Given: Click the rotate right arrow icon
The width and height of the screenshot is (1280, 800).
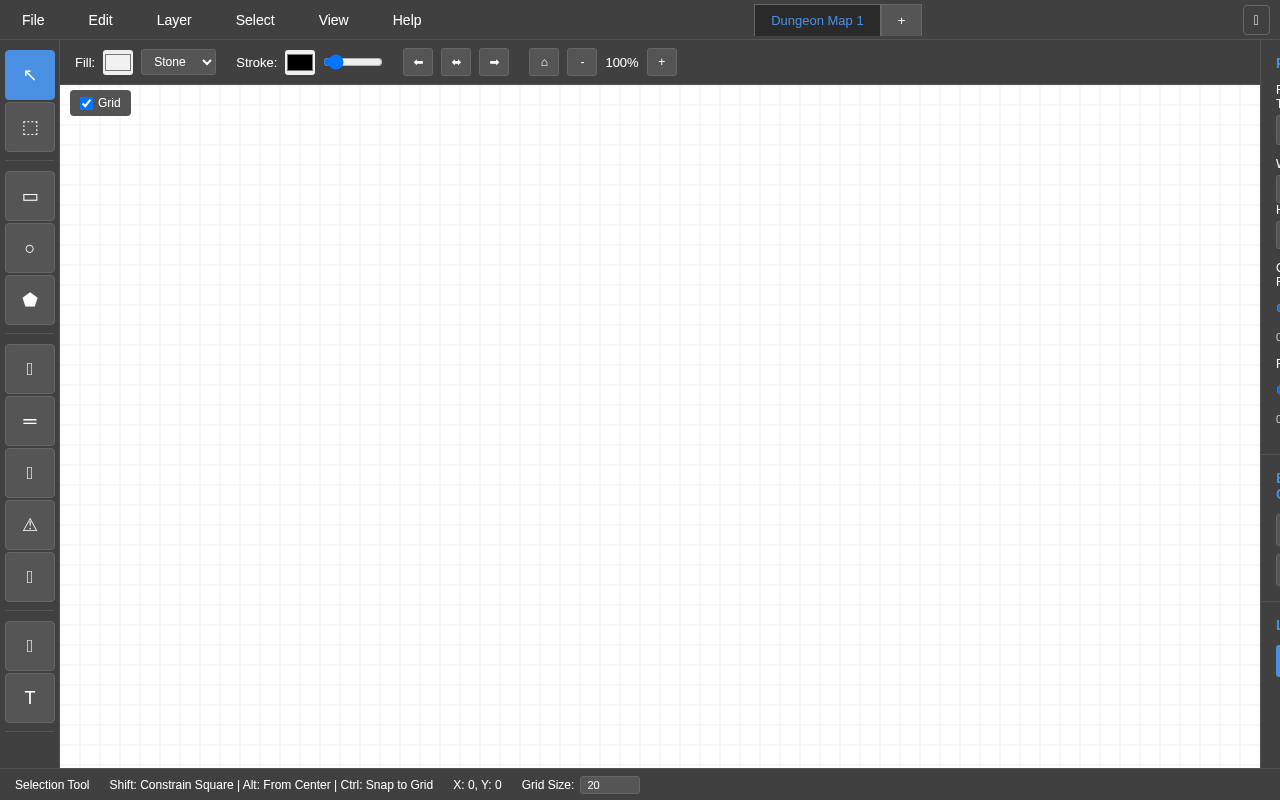Looking at the screenshot, I should point(494,62).
